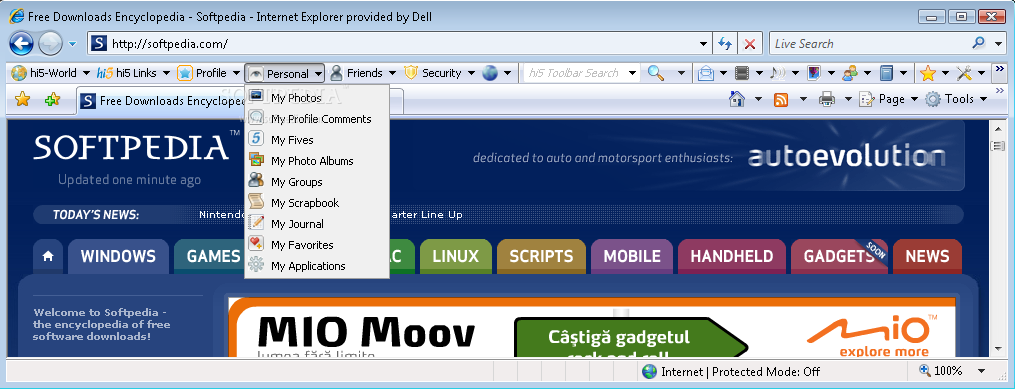The width and height of the screenshot is (1015, 389).
Task: Click the Live Search magnifier icon
Action: [x=979, y=43]
